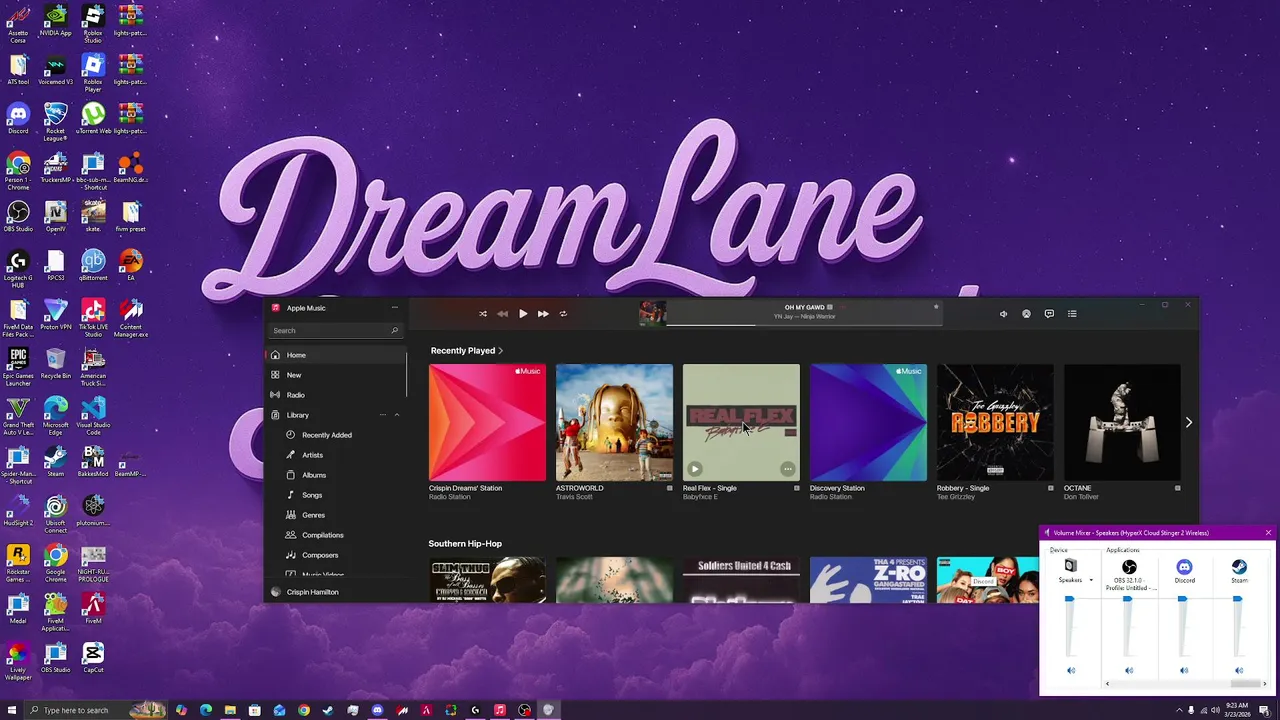Open more options on Real Flex cover

pyautogui.click(x=788, y=469)
